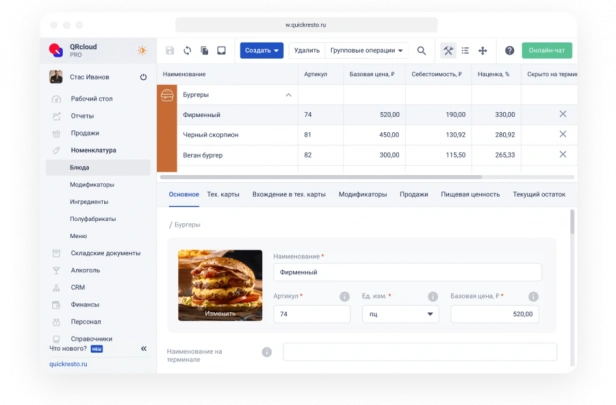Toggle the sun theme icon

(142, 50)
